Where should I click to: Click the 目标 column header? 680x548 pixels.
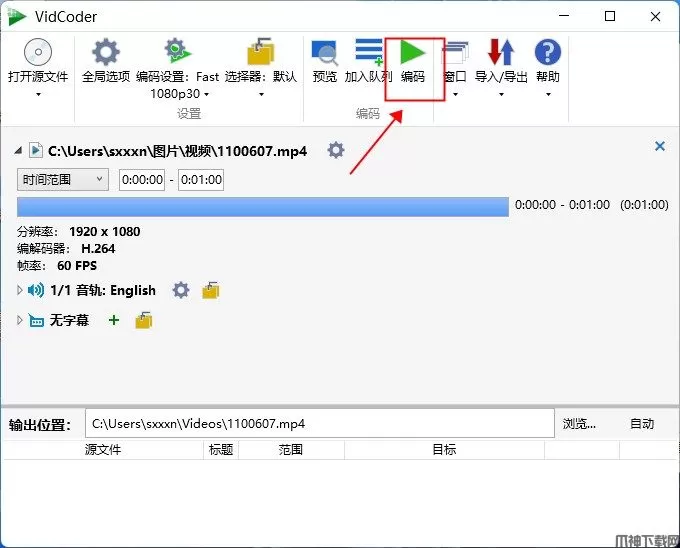tap(444, 450)
